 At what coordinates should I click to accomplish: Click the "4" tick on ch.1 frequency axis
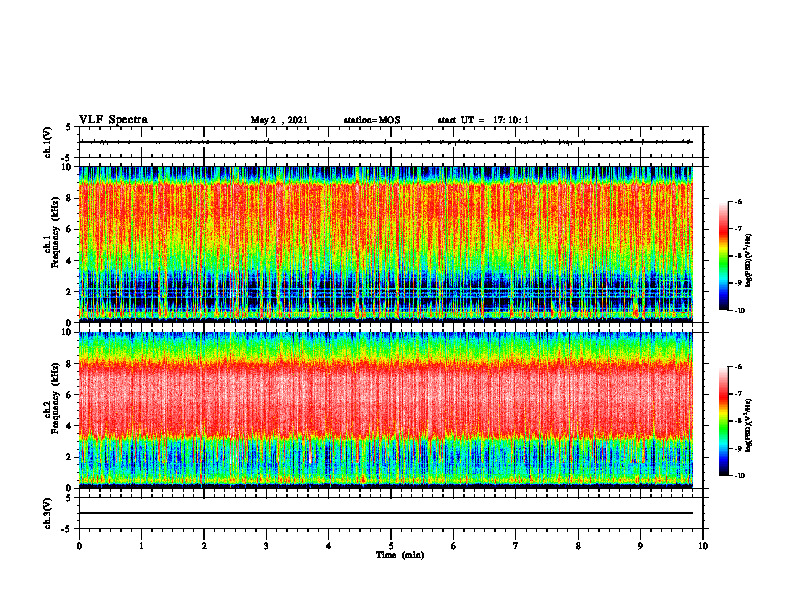point(69,261)
